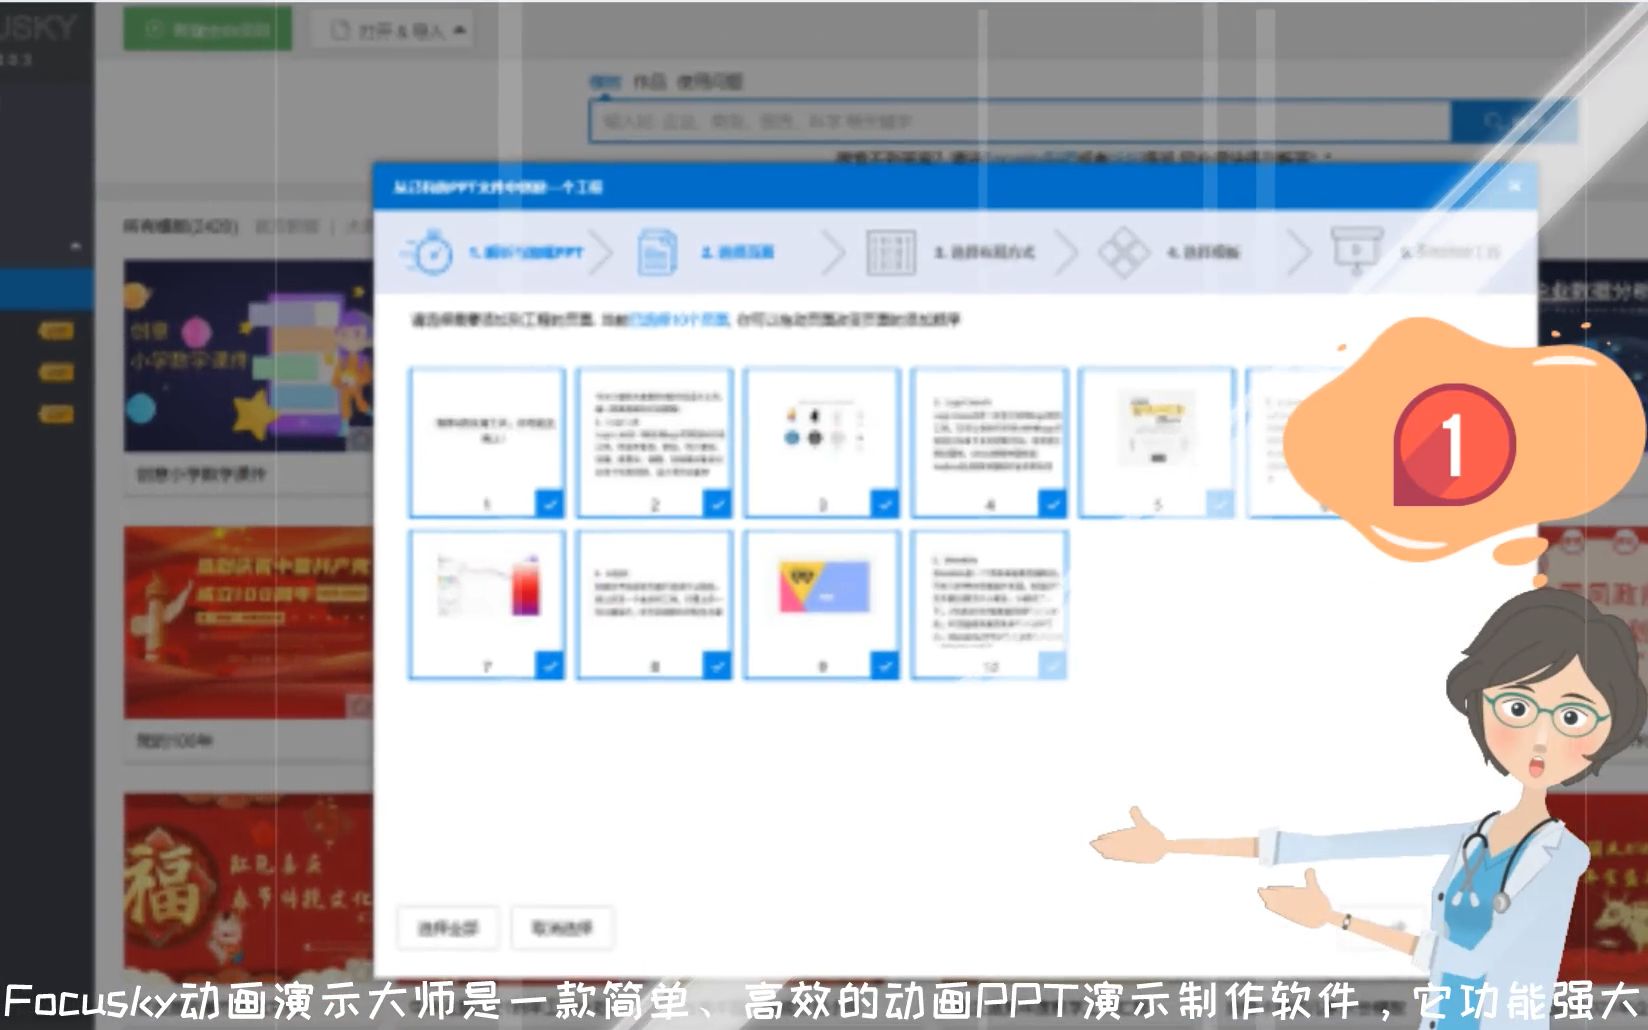The width and height of the screenshot is (1648, 1030).
Task: Switch to the 使用问题 search tab
Action: [710, 82]
